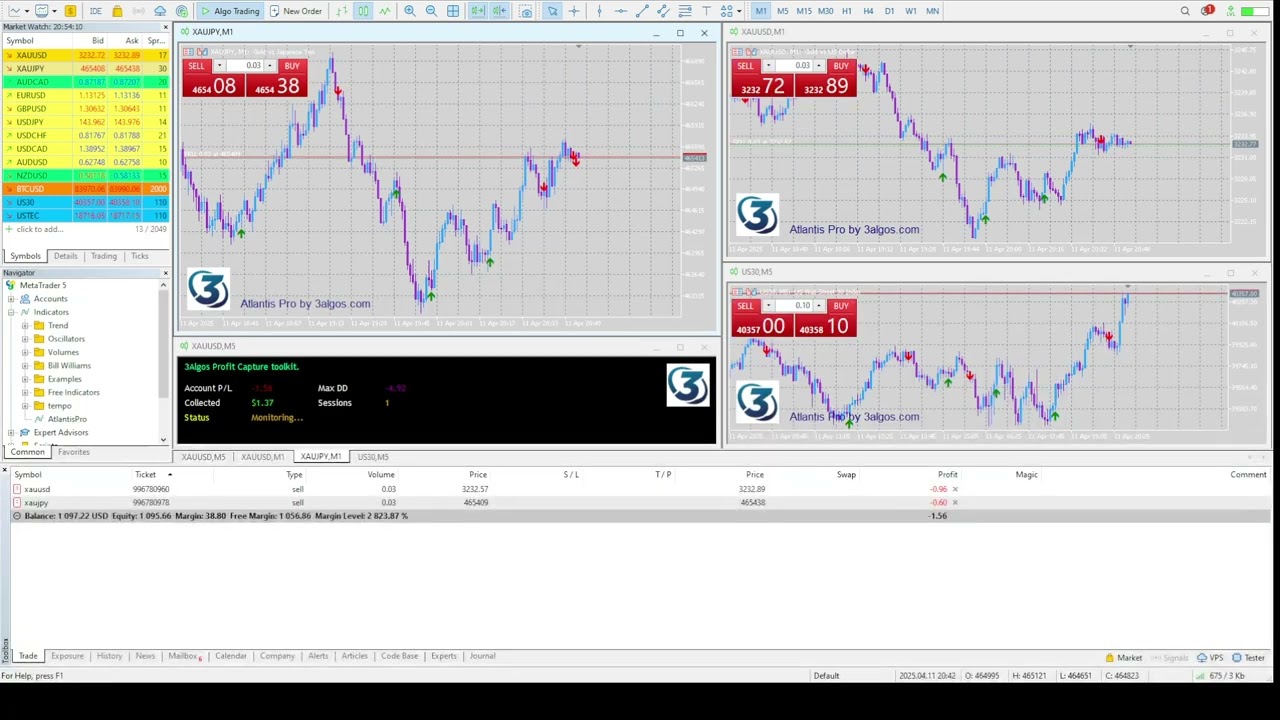
Task: Open the search magnifier icon at top right
Action: 1185,11
